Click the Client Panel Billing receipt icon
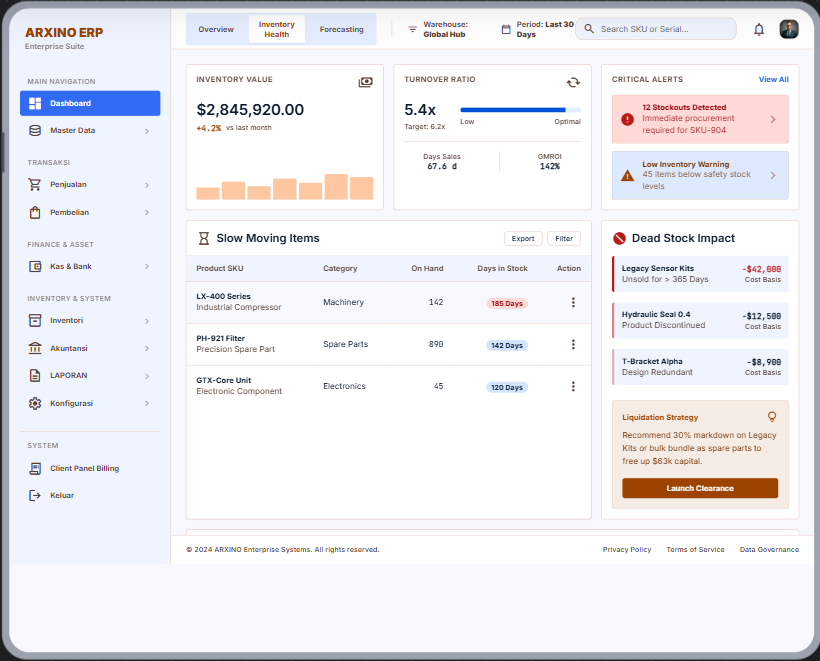The image size is (820, 661). pos(35,469)
